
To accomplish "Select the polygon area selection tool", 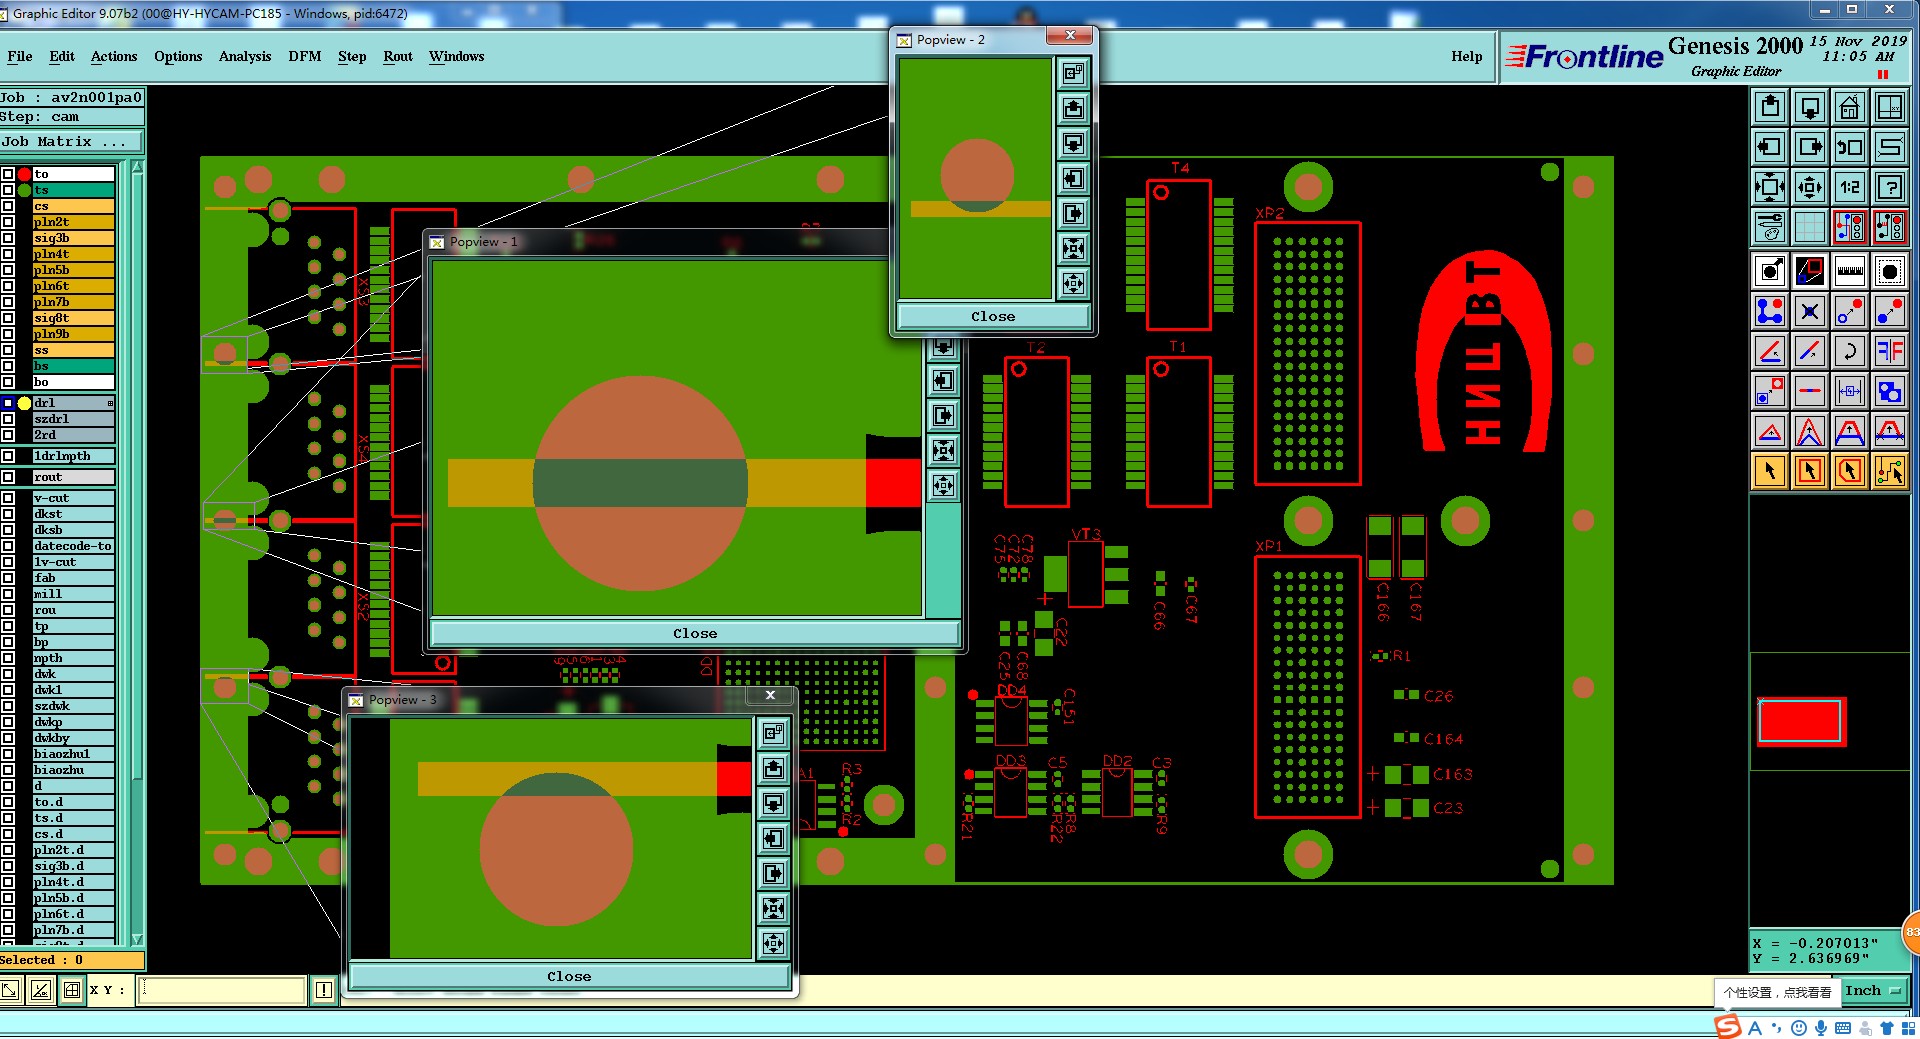I will (x=1849, y=471).
